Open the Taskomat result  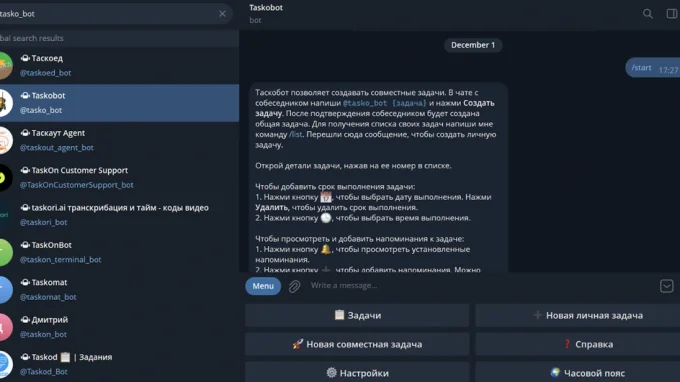tap(119, 289)
